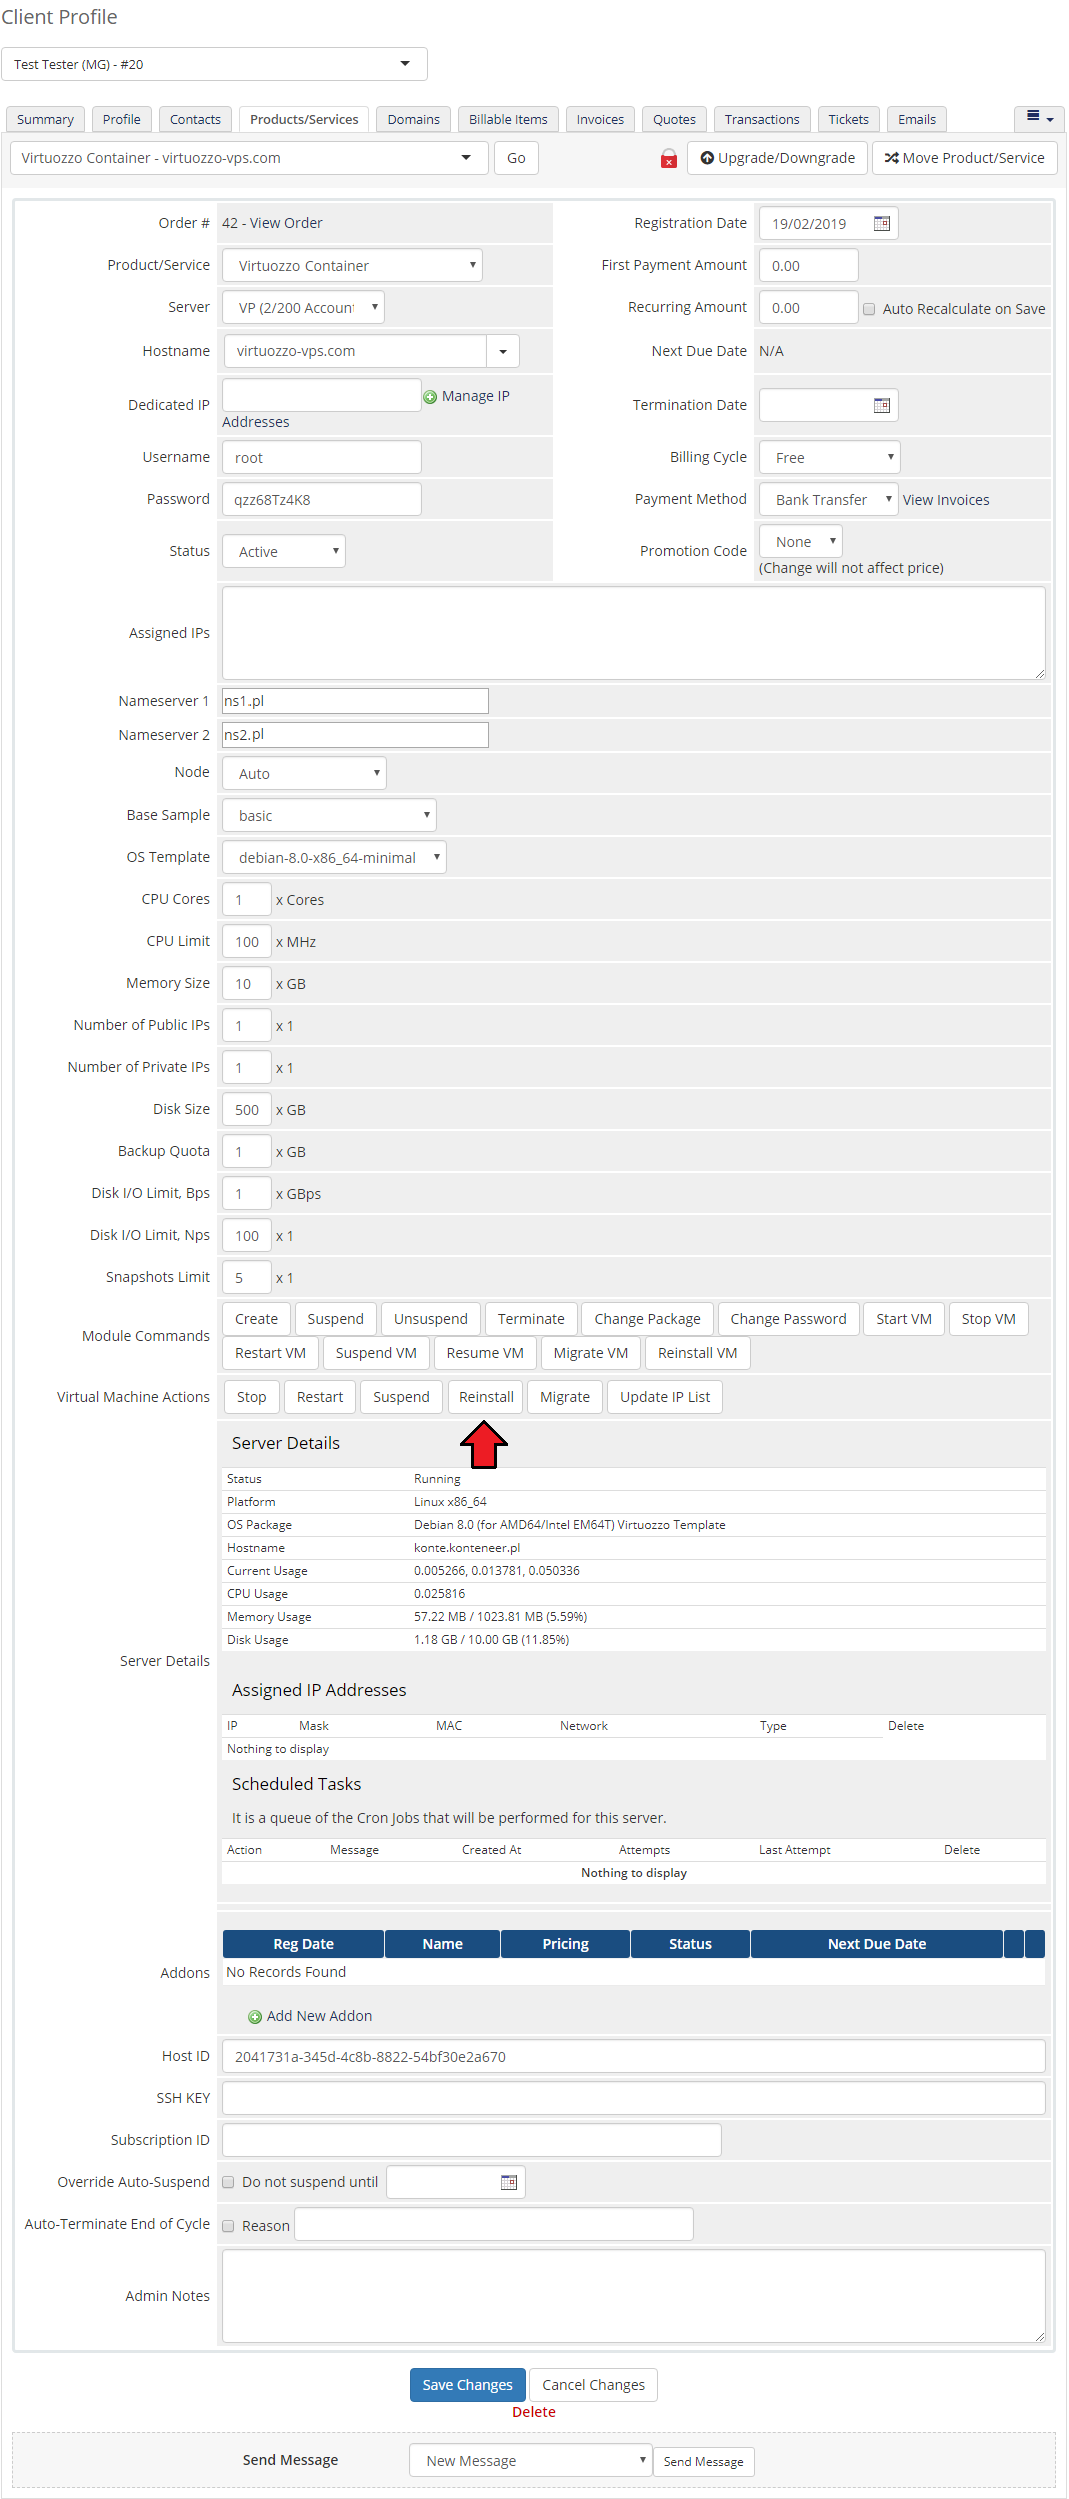
Task: Open list menu icon at top right
Action: (1039, 118)
